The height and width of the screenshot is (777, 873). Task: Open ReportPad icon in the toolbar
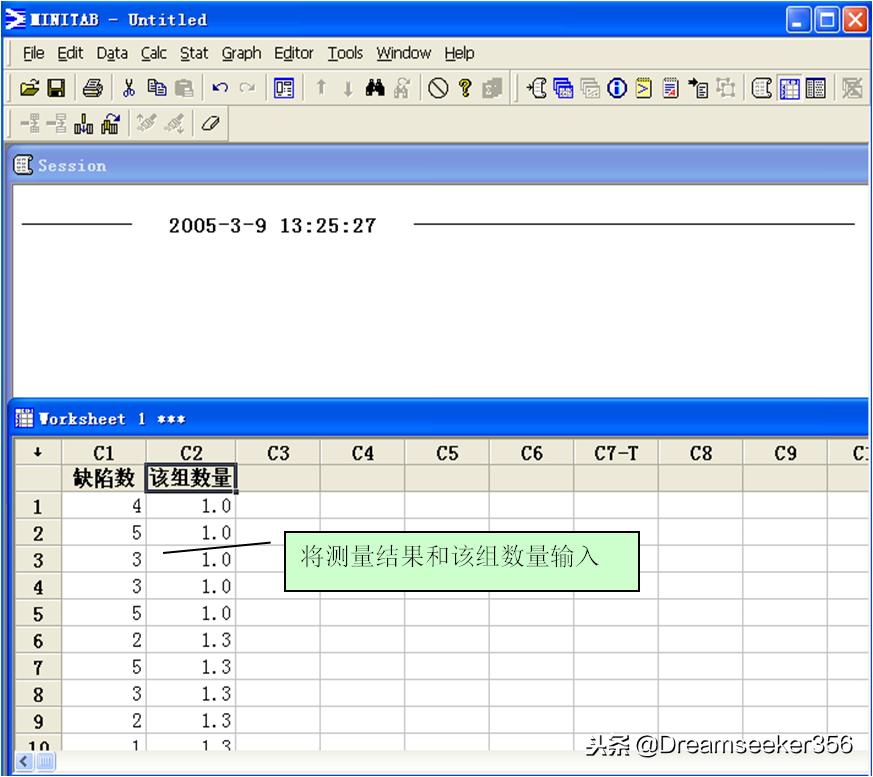671,88
